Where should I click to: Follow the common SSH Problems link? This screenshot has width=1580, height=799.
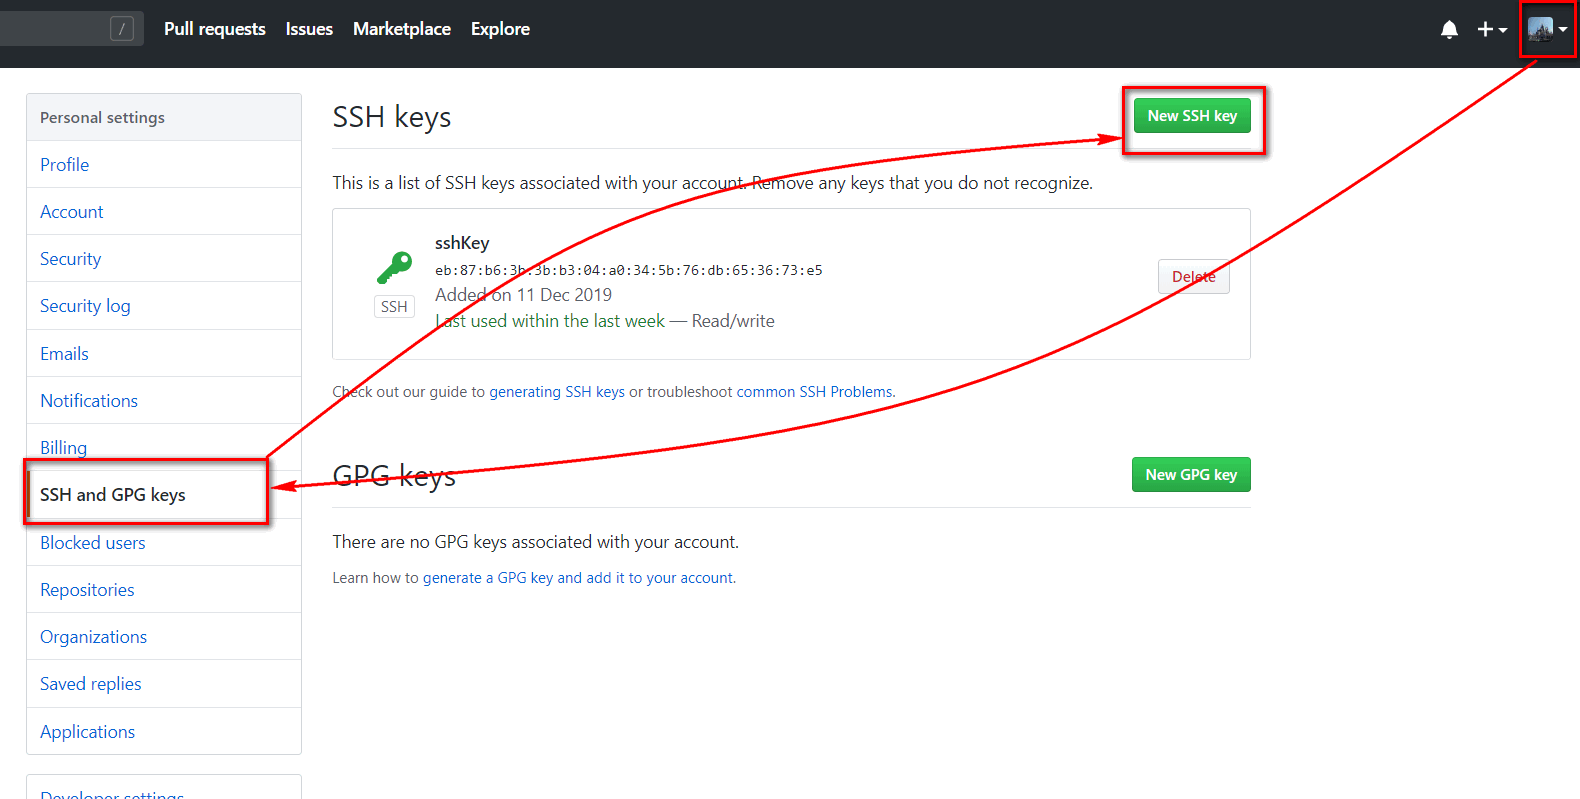pyautogui.click(x=814, y=392)
